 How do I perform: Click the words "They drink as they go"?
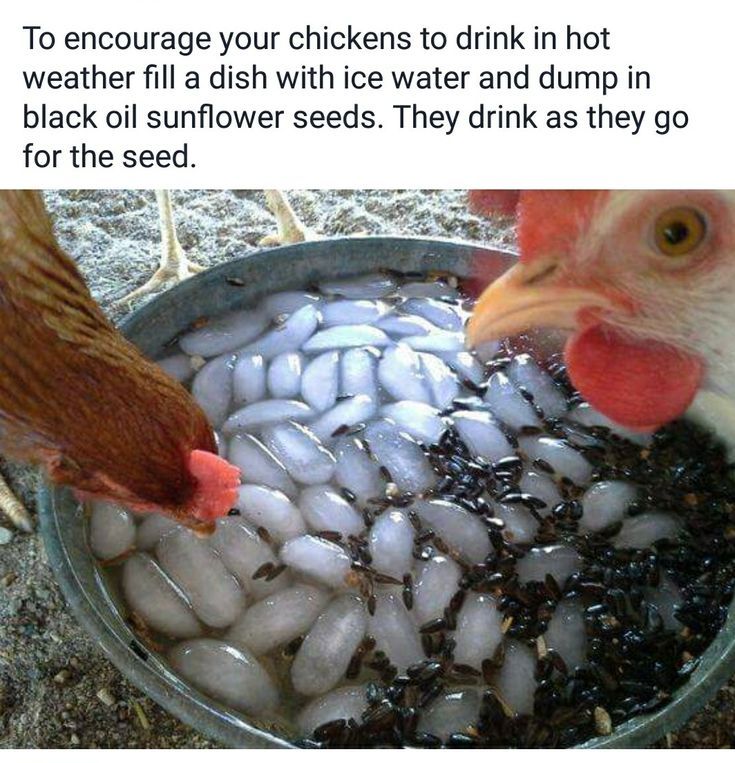(540, 118)
